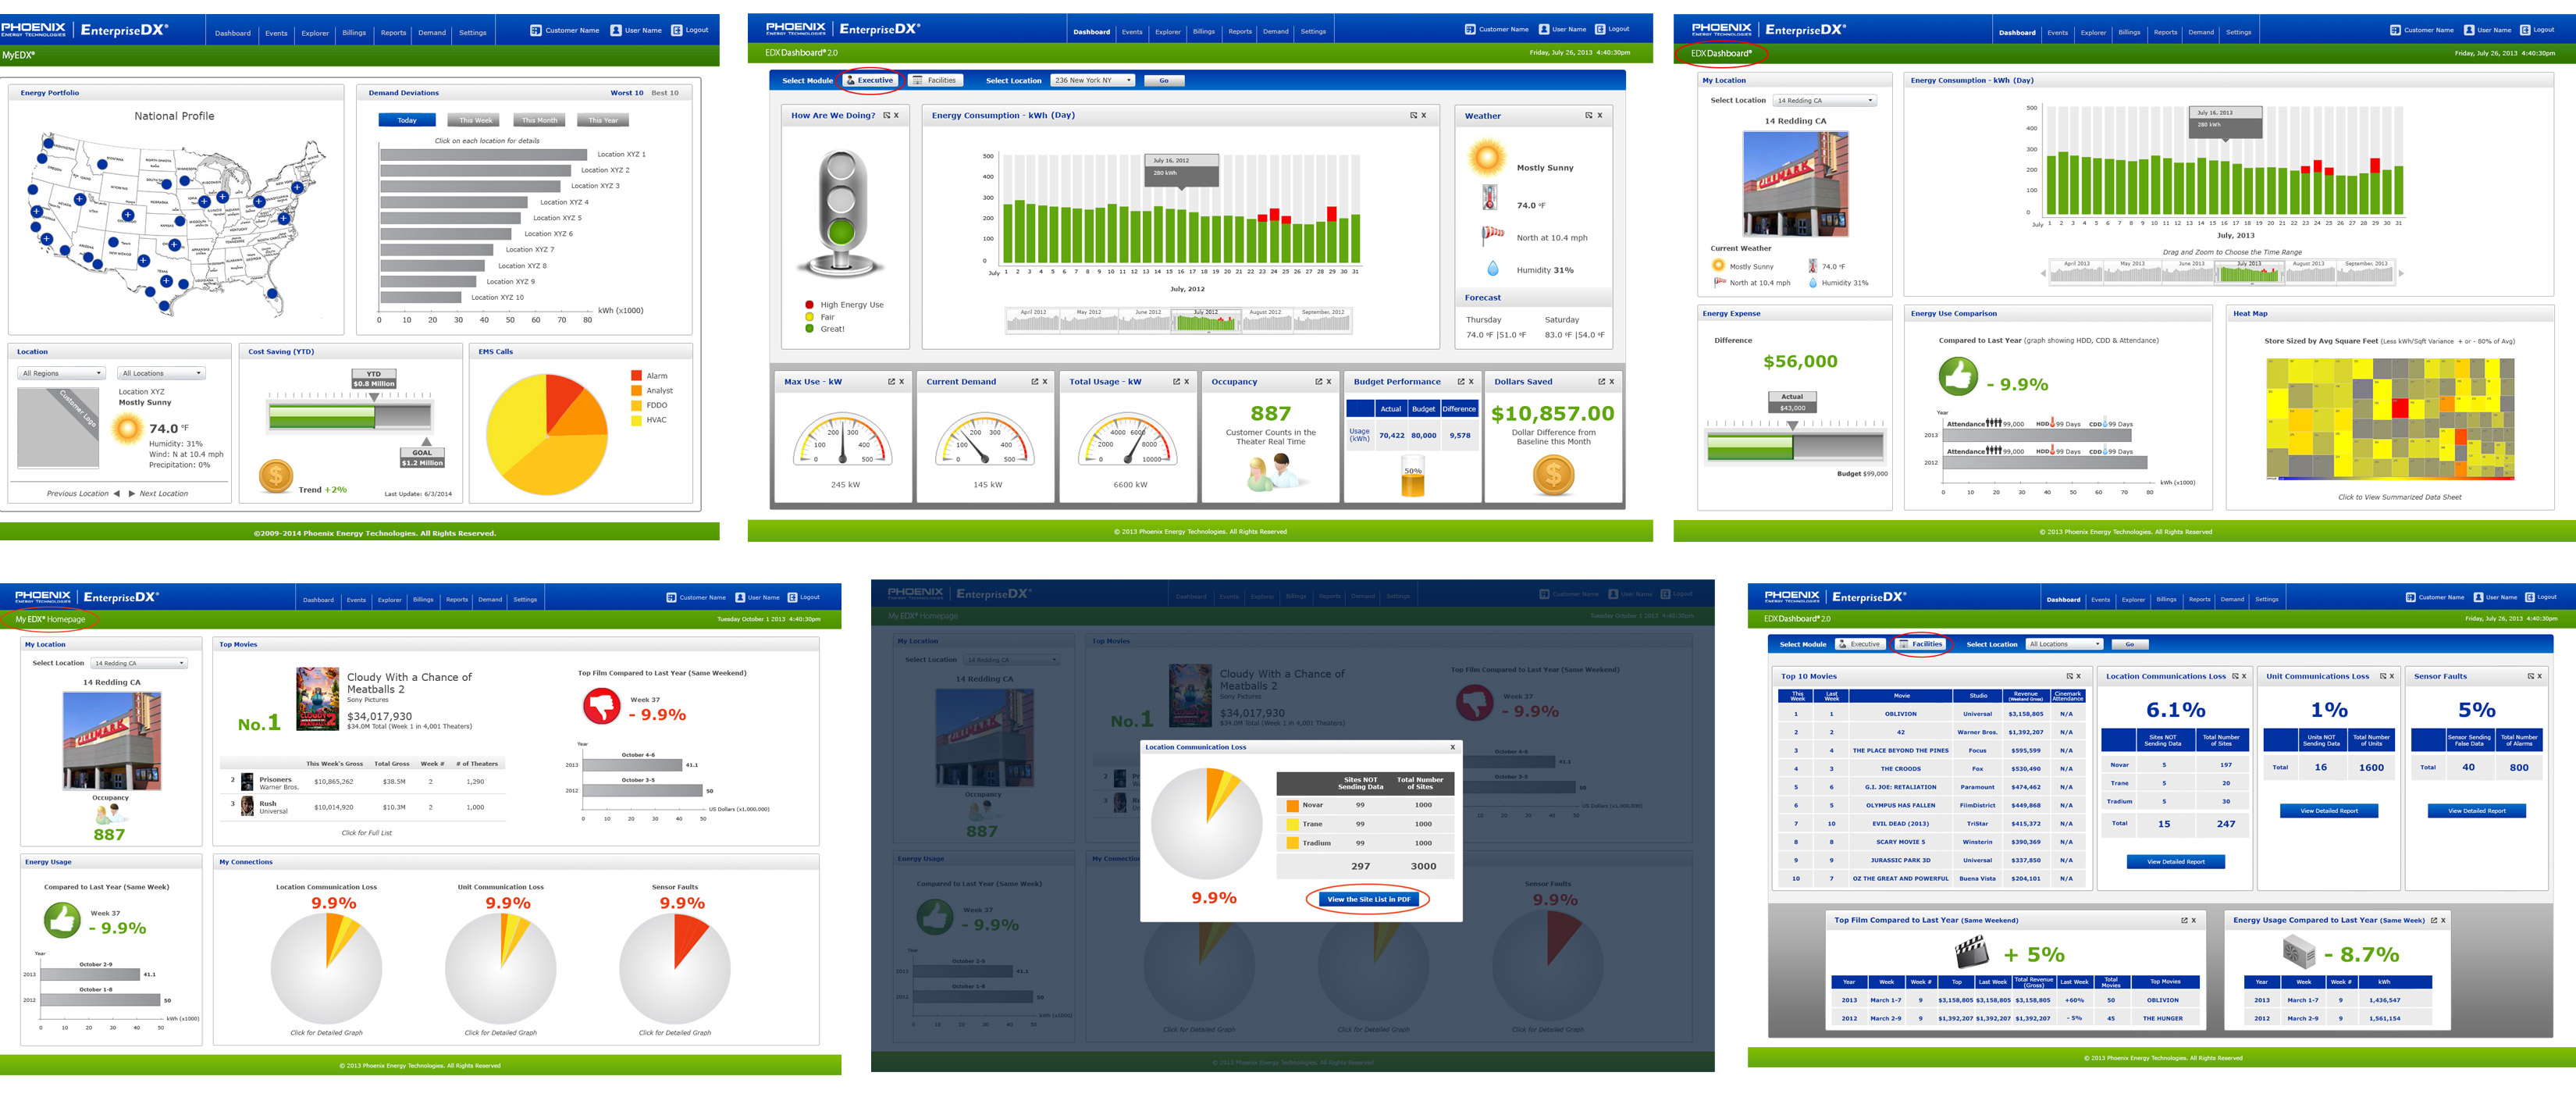
Task: Select Facilities module tab beside circled Executive
Action: [x=935, y=81]
